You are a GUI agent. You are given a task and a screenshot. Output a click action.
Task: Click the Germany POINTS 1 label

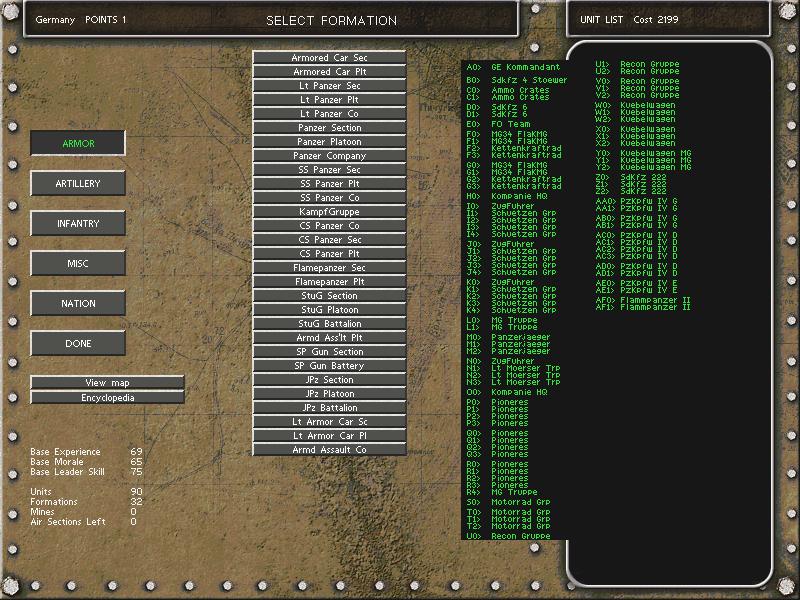coord(81,19)
